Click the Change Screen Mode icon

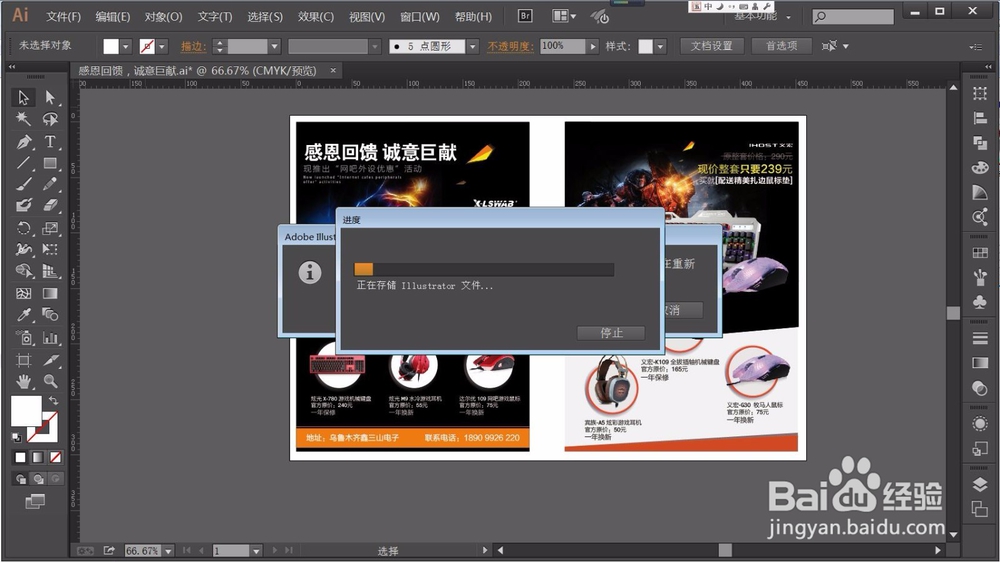pyautogui.click(x=35, y=502)
